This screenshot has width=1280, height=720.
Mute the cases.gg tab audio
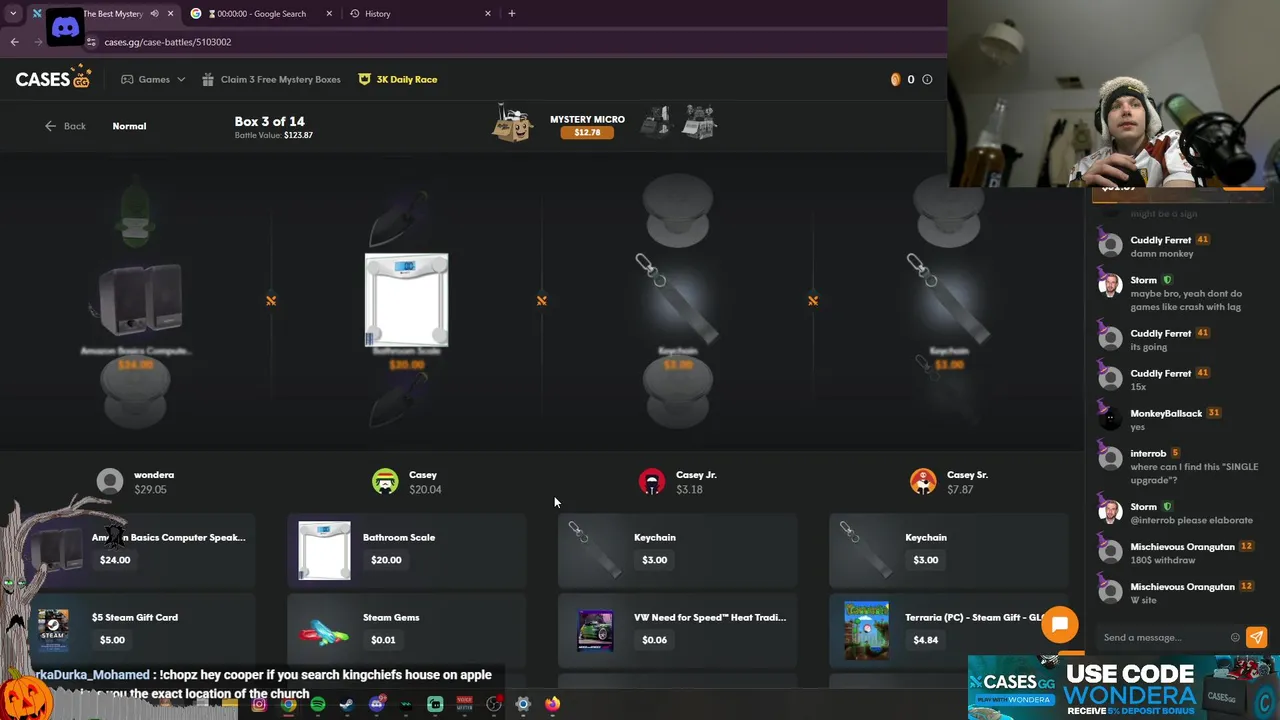(x=154, y=14)
